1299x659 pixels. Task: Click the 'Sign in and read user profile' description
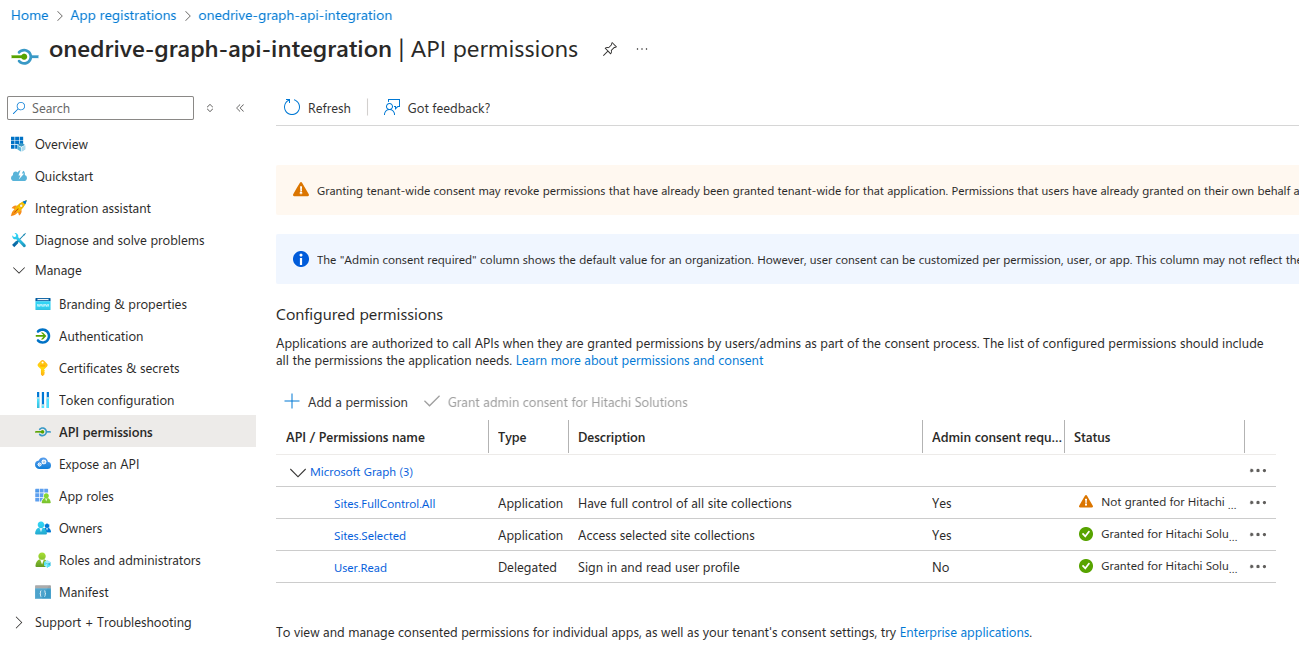659,567
